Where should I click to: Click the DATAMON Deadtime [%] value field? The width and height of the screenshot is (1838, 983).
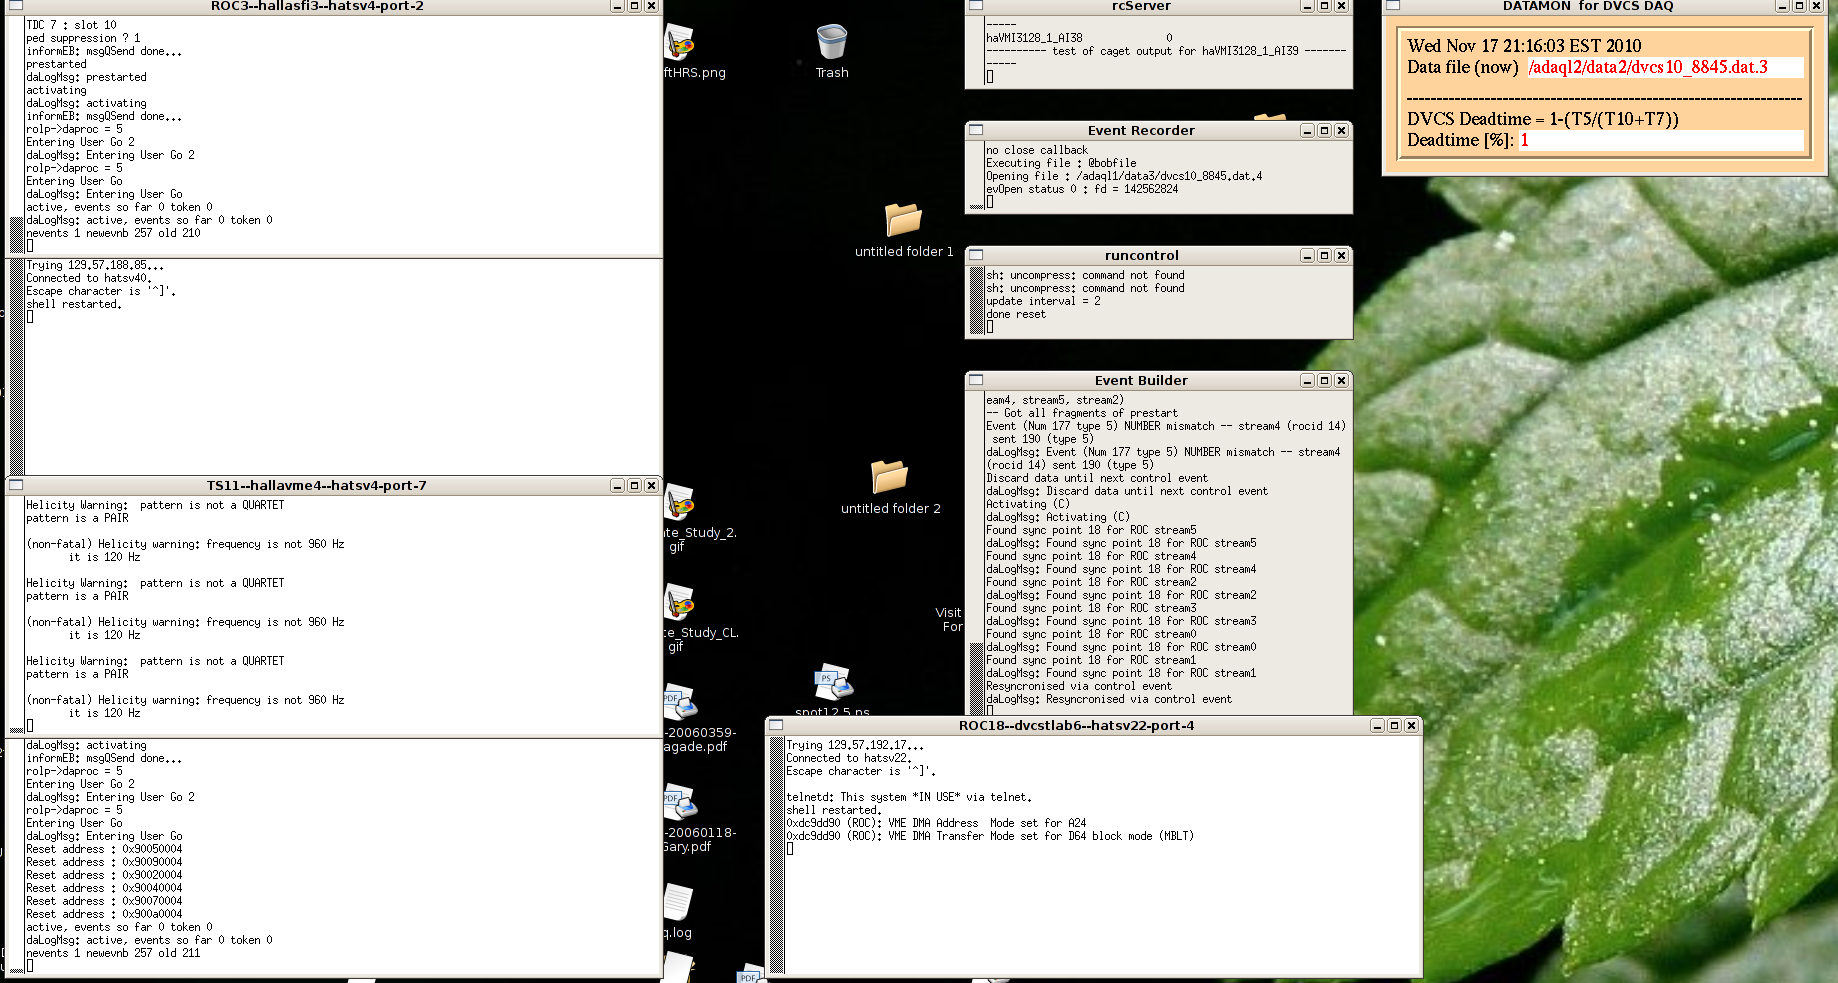1661,140
